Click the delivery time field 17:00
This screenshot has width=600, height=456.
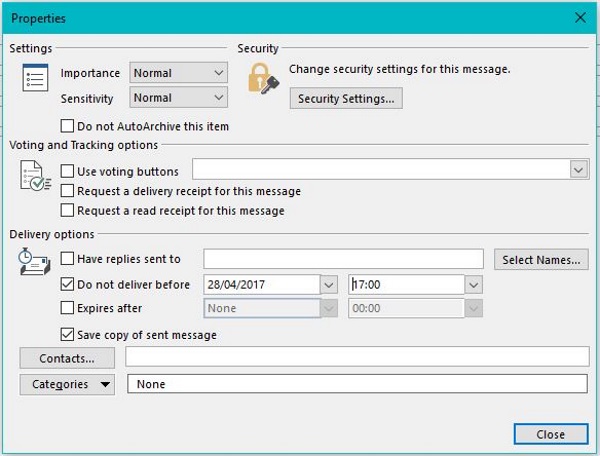[x=406, y=285]
